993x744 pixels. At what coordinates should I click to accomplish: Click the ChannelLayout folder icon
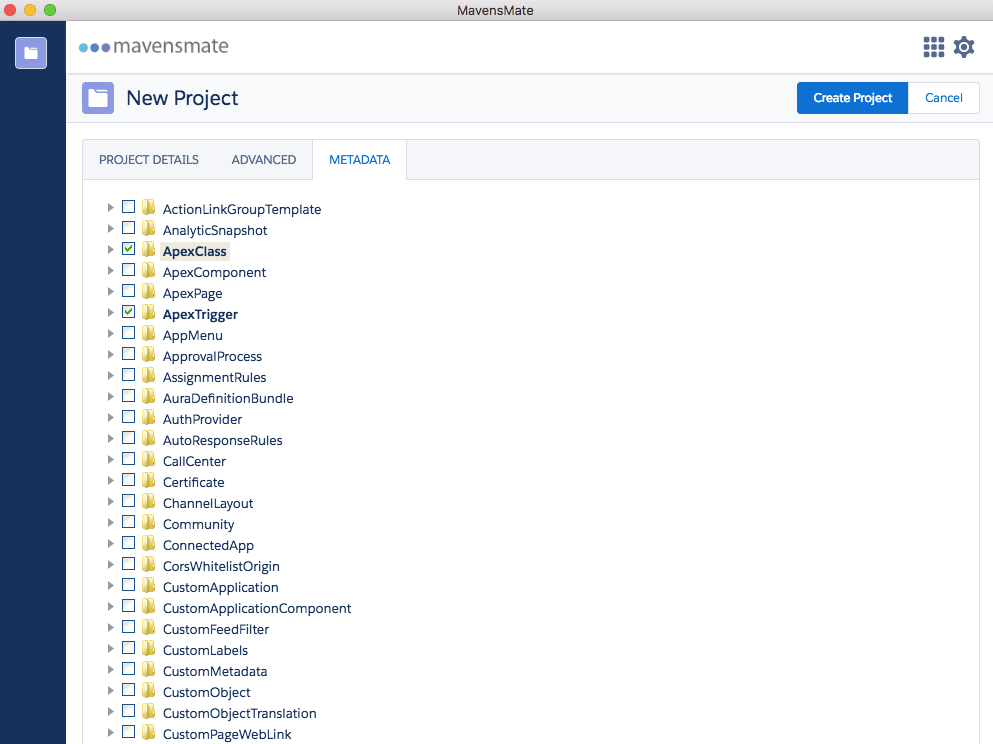(x=148, y=501)
